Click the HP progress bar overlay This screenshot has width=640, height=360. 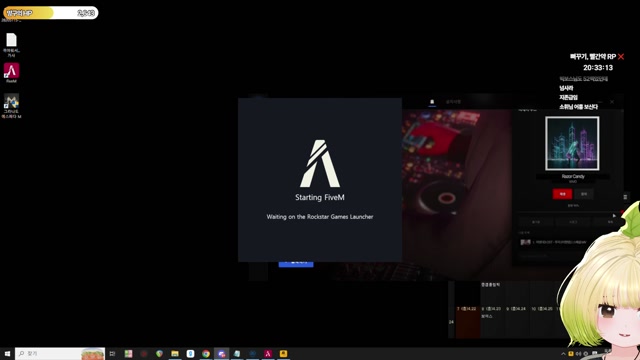[x=51, y=13]
